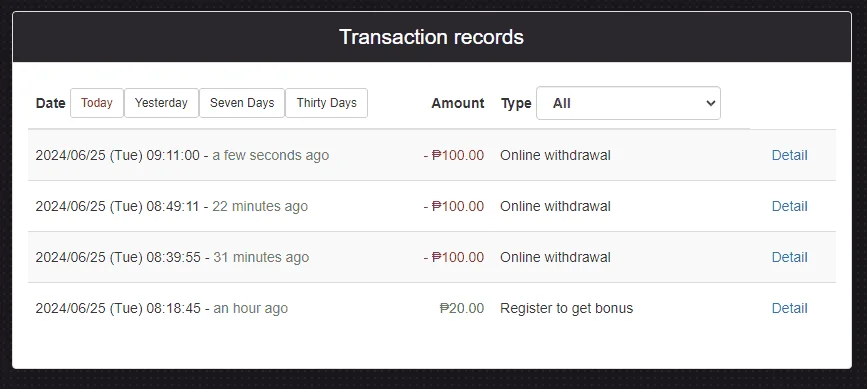View Detail for Register to get bonus
867x389 pixels.
[x=790, y=308]
